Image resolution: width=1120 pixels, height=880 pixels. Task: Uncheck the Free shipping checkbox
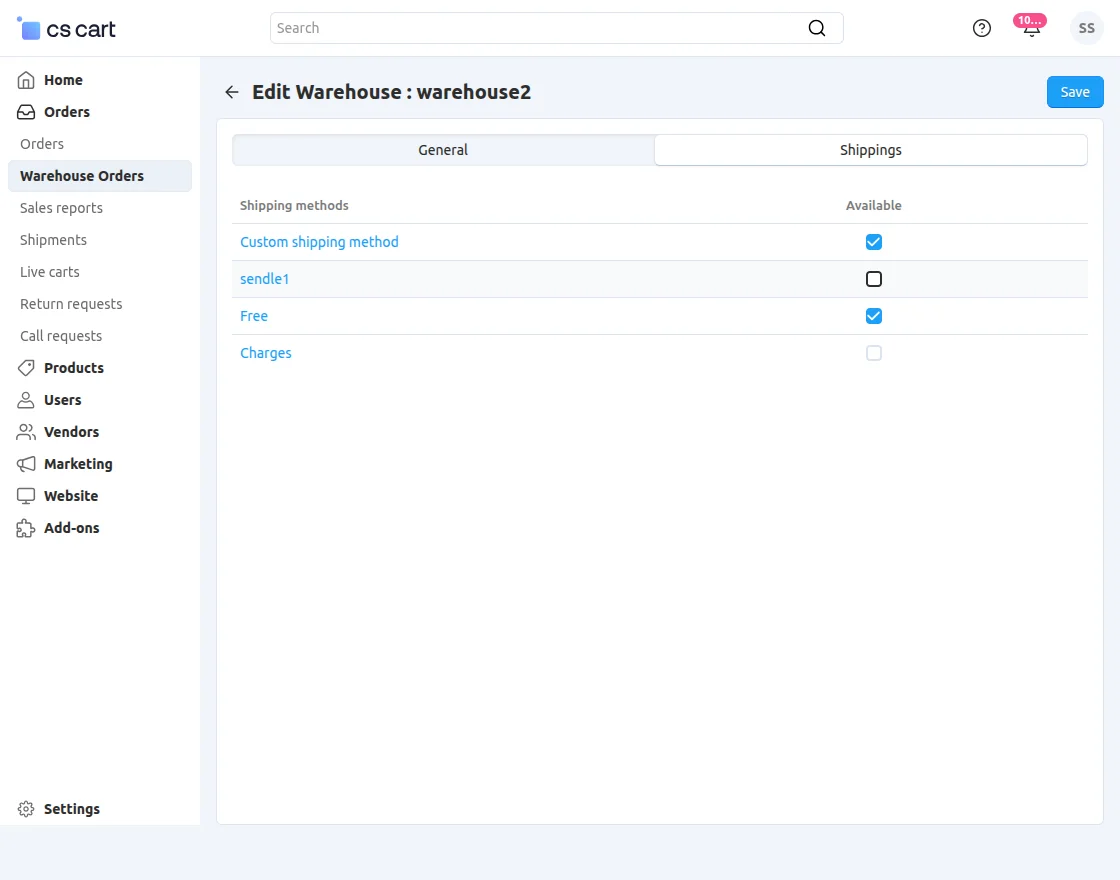coord(874,316)
